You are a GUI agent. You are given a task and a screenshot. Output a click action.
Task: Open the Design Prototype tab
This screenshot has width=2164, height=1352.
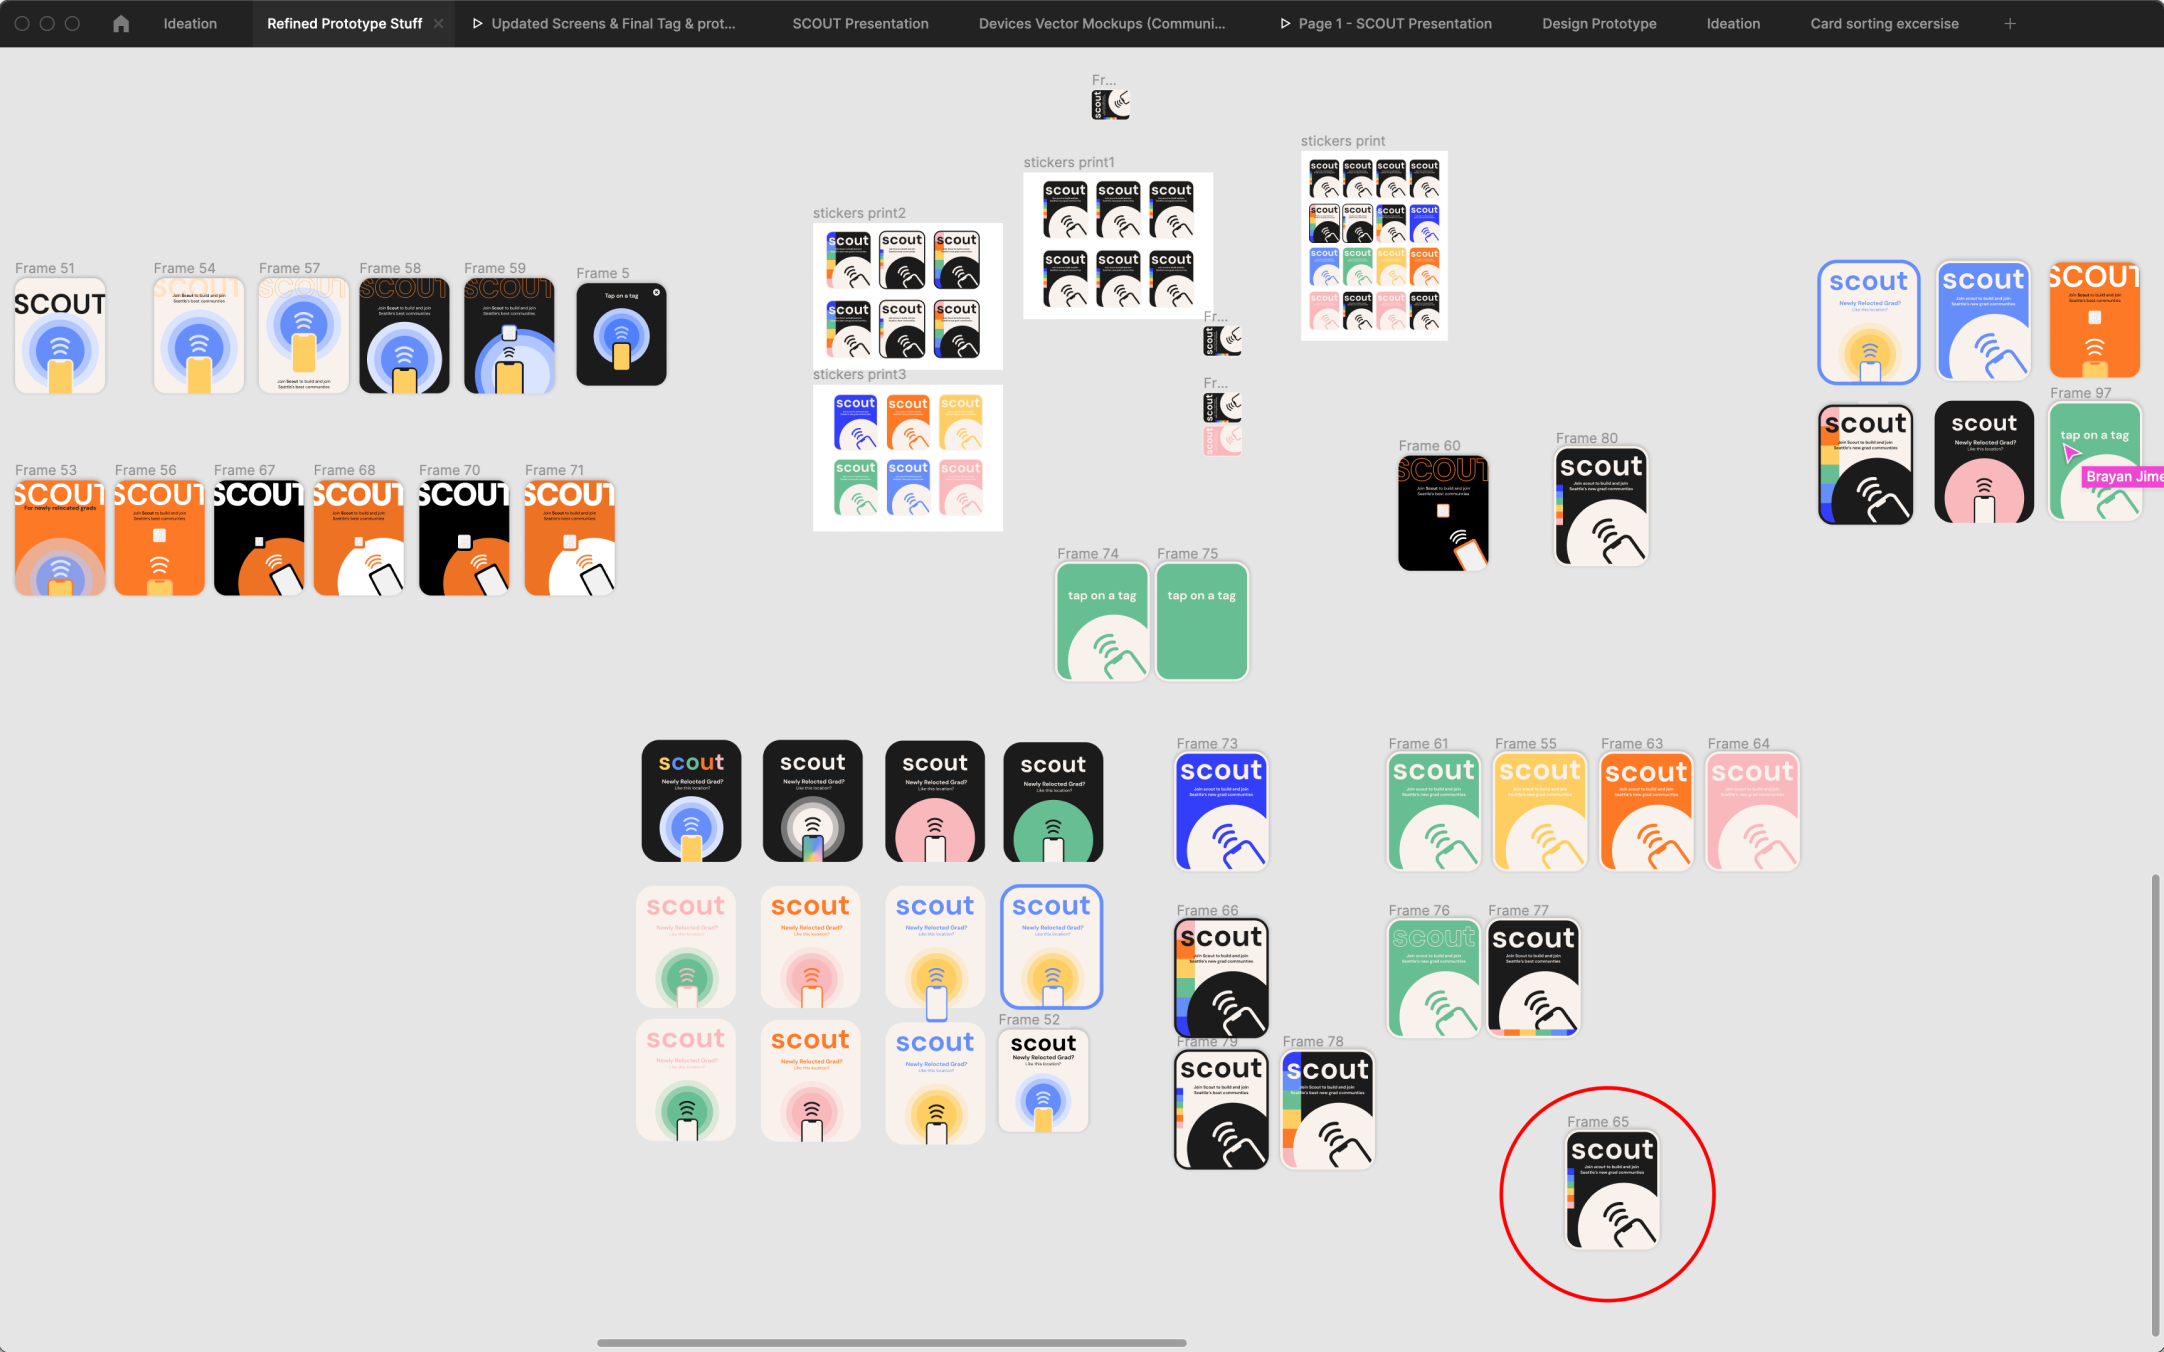(x=1599, y=23)
